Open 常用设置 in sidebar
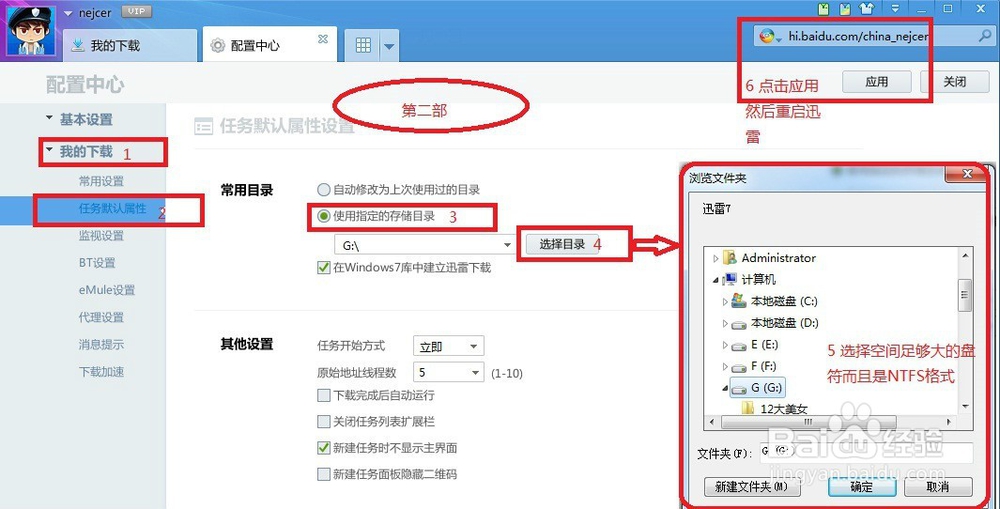This screenshot has width=1000, height=509. pos(101,181)
